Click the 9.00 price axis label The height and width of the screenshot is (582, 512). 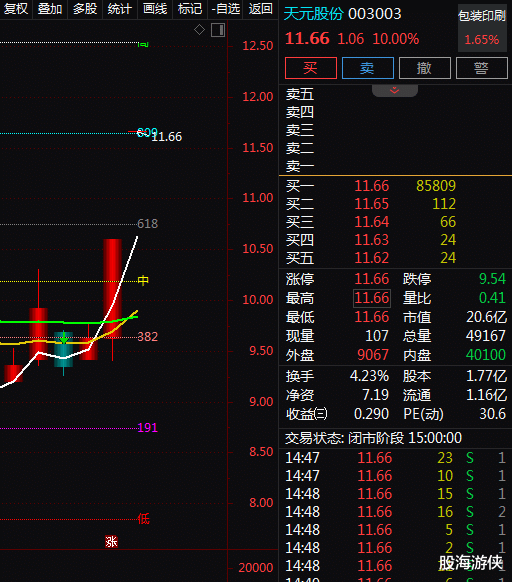click(261, 402)
